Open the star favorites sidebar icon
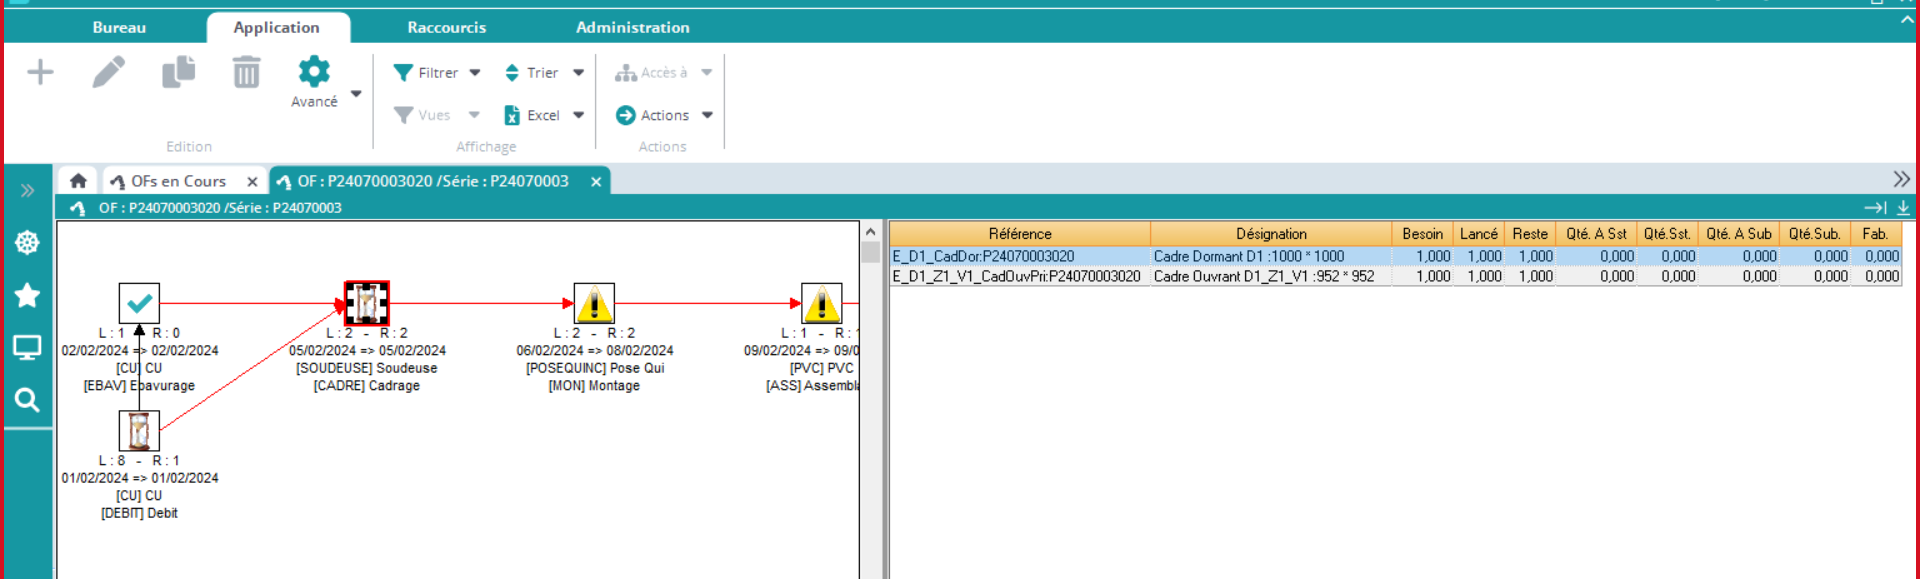This screenshot has height=579, width=1920. tap(27, 295)
